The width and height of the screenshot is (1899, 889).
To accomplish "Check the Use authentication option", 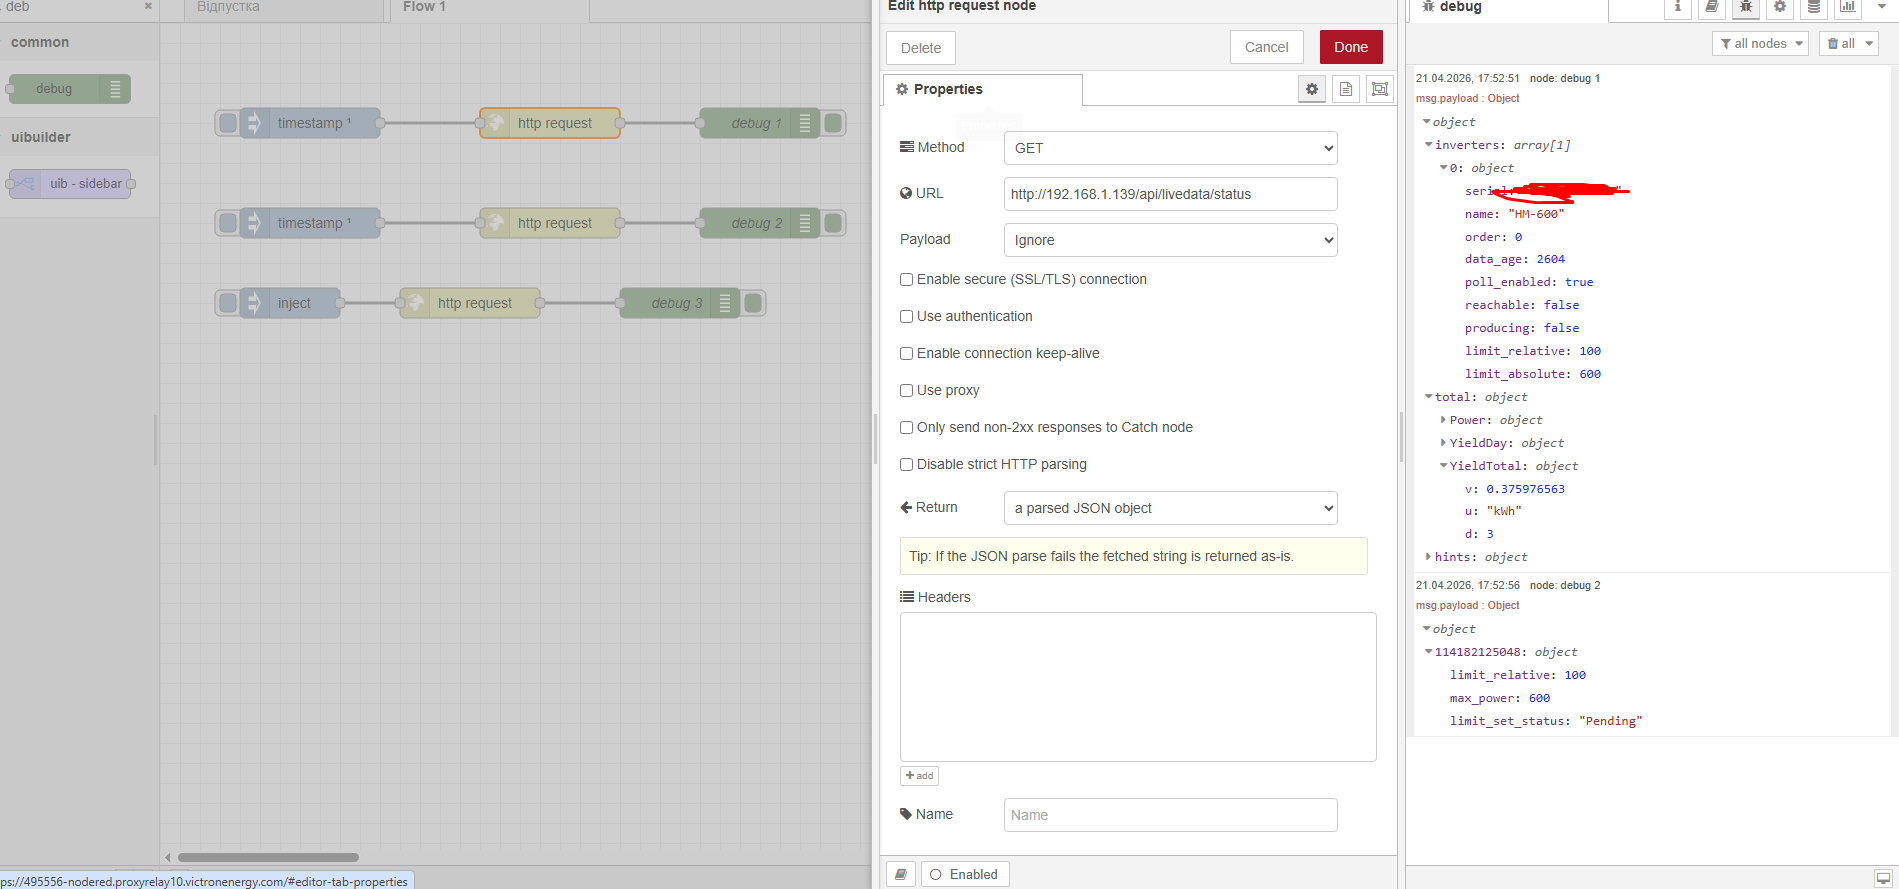I will pyautogui.click(x=906, y=317).
